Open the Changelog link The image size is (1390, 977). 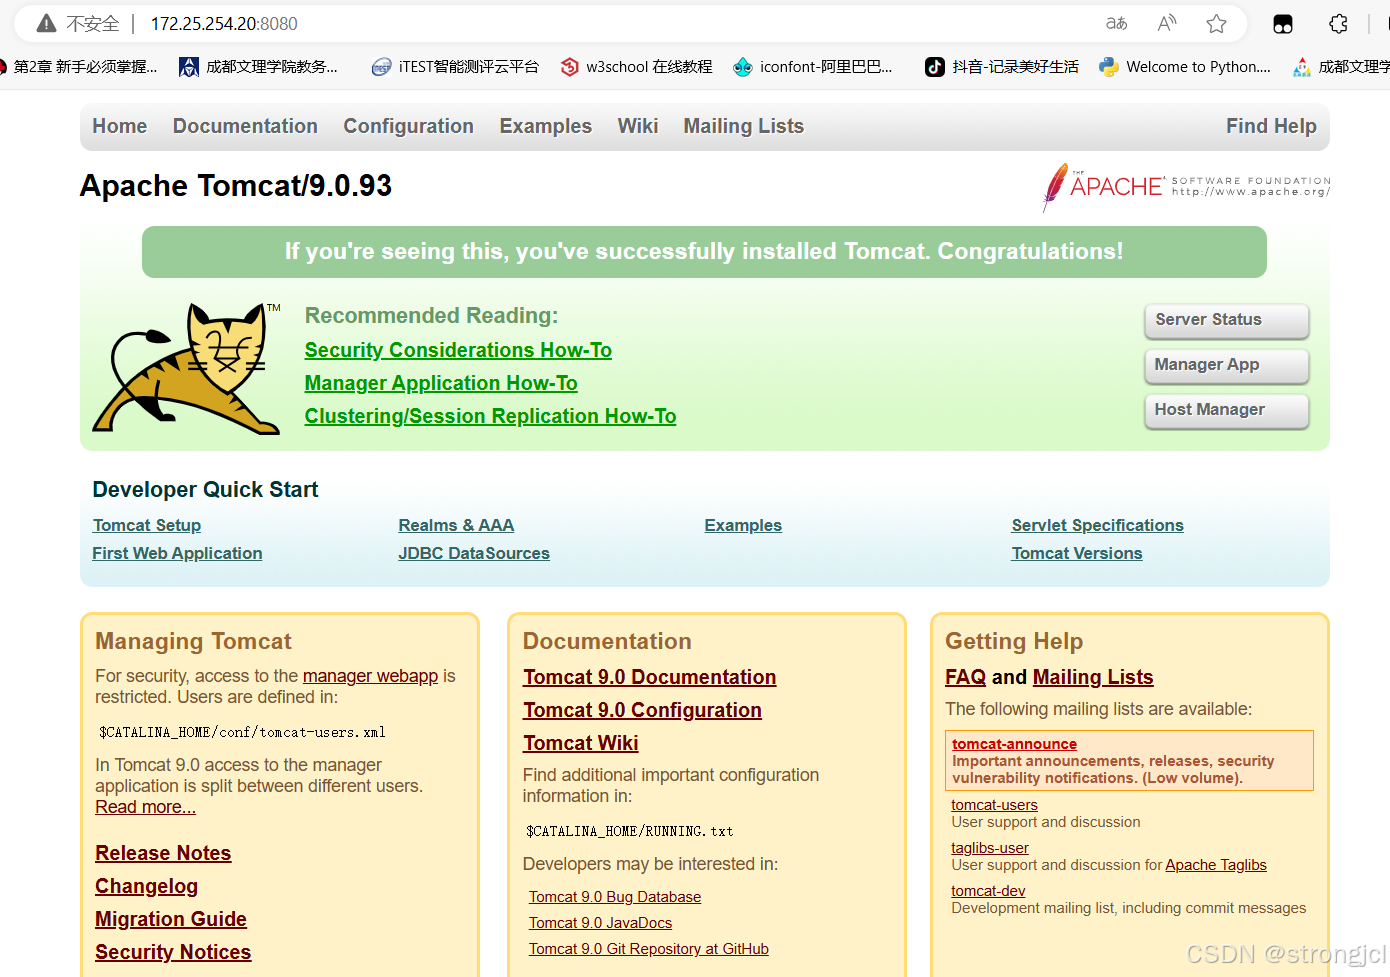click(x=146, y=886)
